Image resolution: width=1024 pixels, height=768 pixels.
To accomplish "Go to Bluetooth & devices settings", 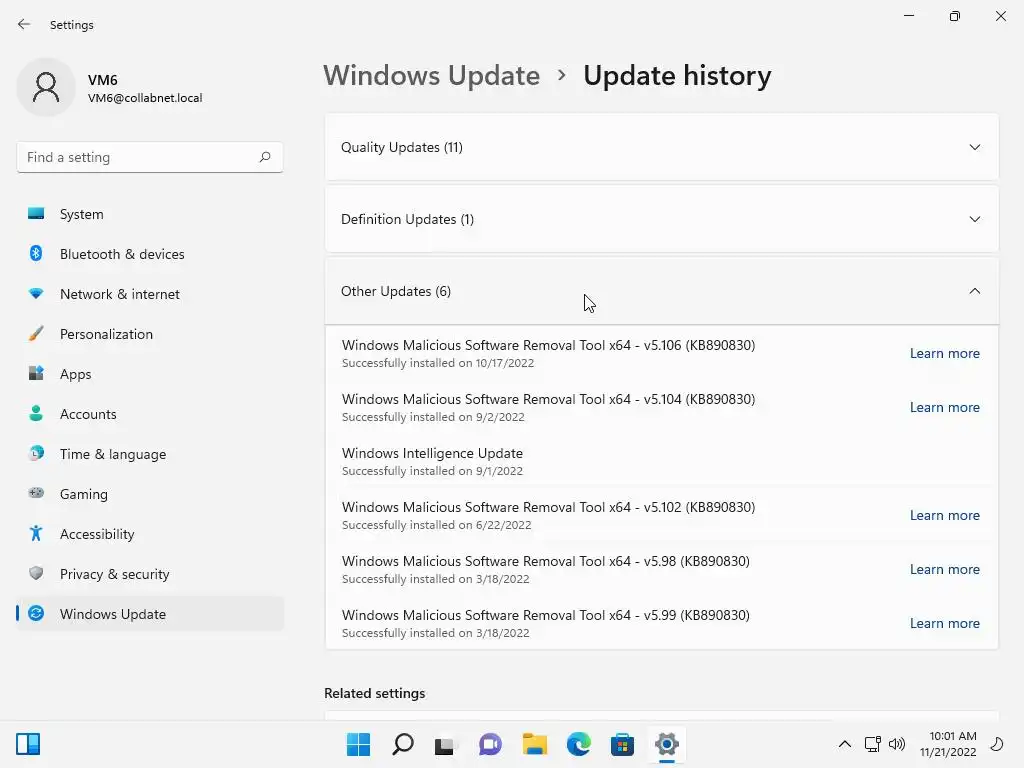I will [x=150, y=253].
